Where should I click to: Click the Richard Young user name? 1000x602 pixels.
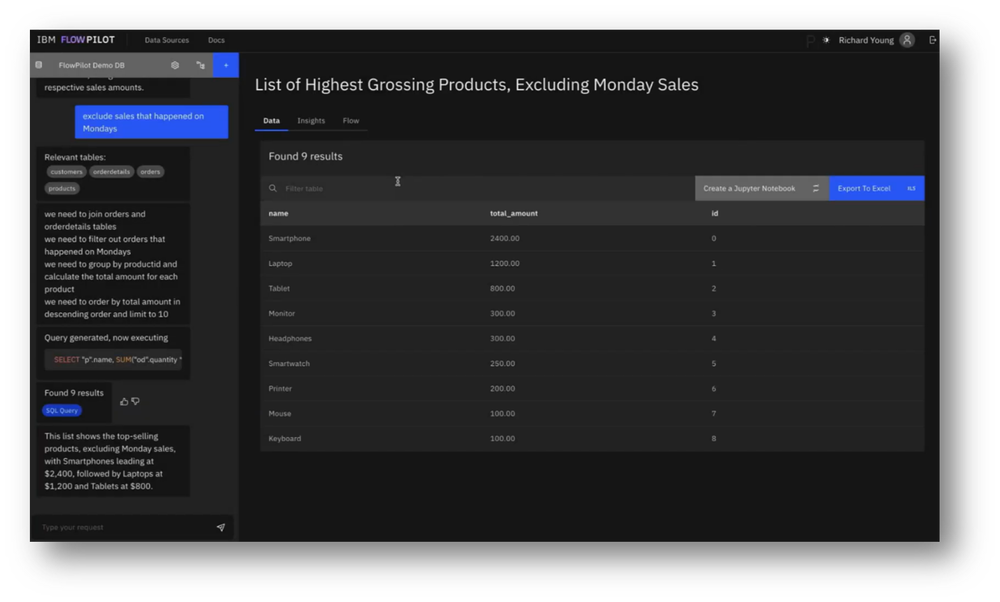click(865, 40)
